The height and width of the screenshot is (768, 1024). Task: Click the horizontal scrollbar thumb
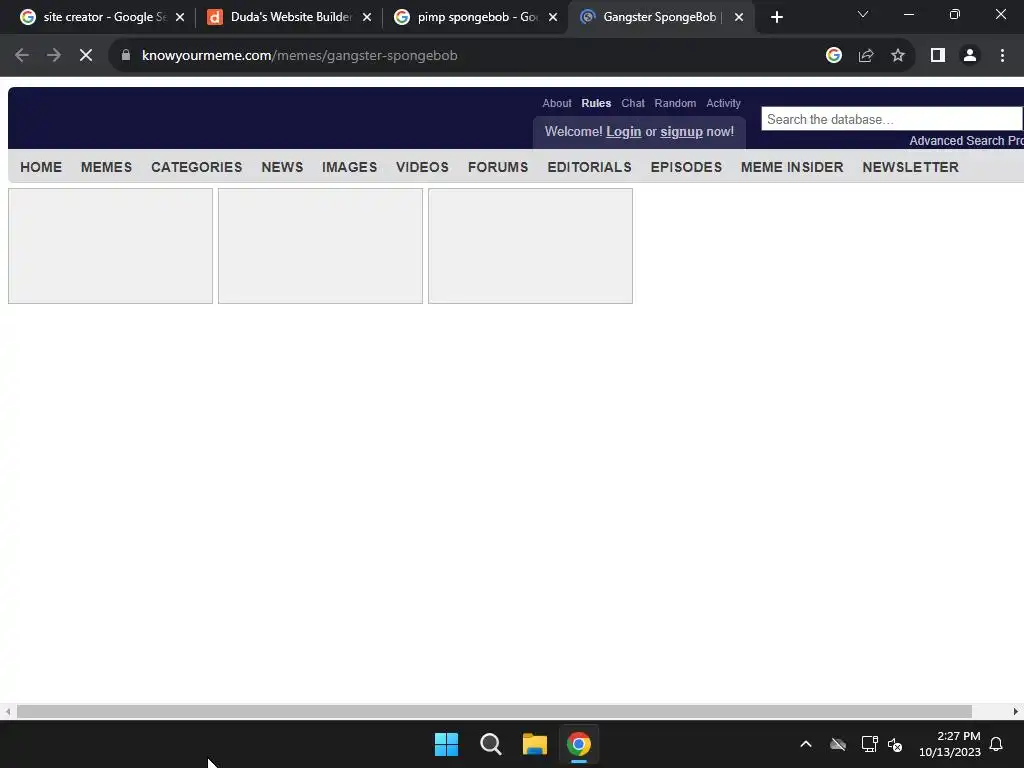click(494, 712)
